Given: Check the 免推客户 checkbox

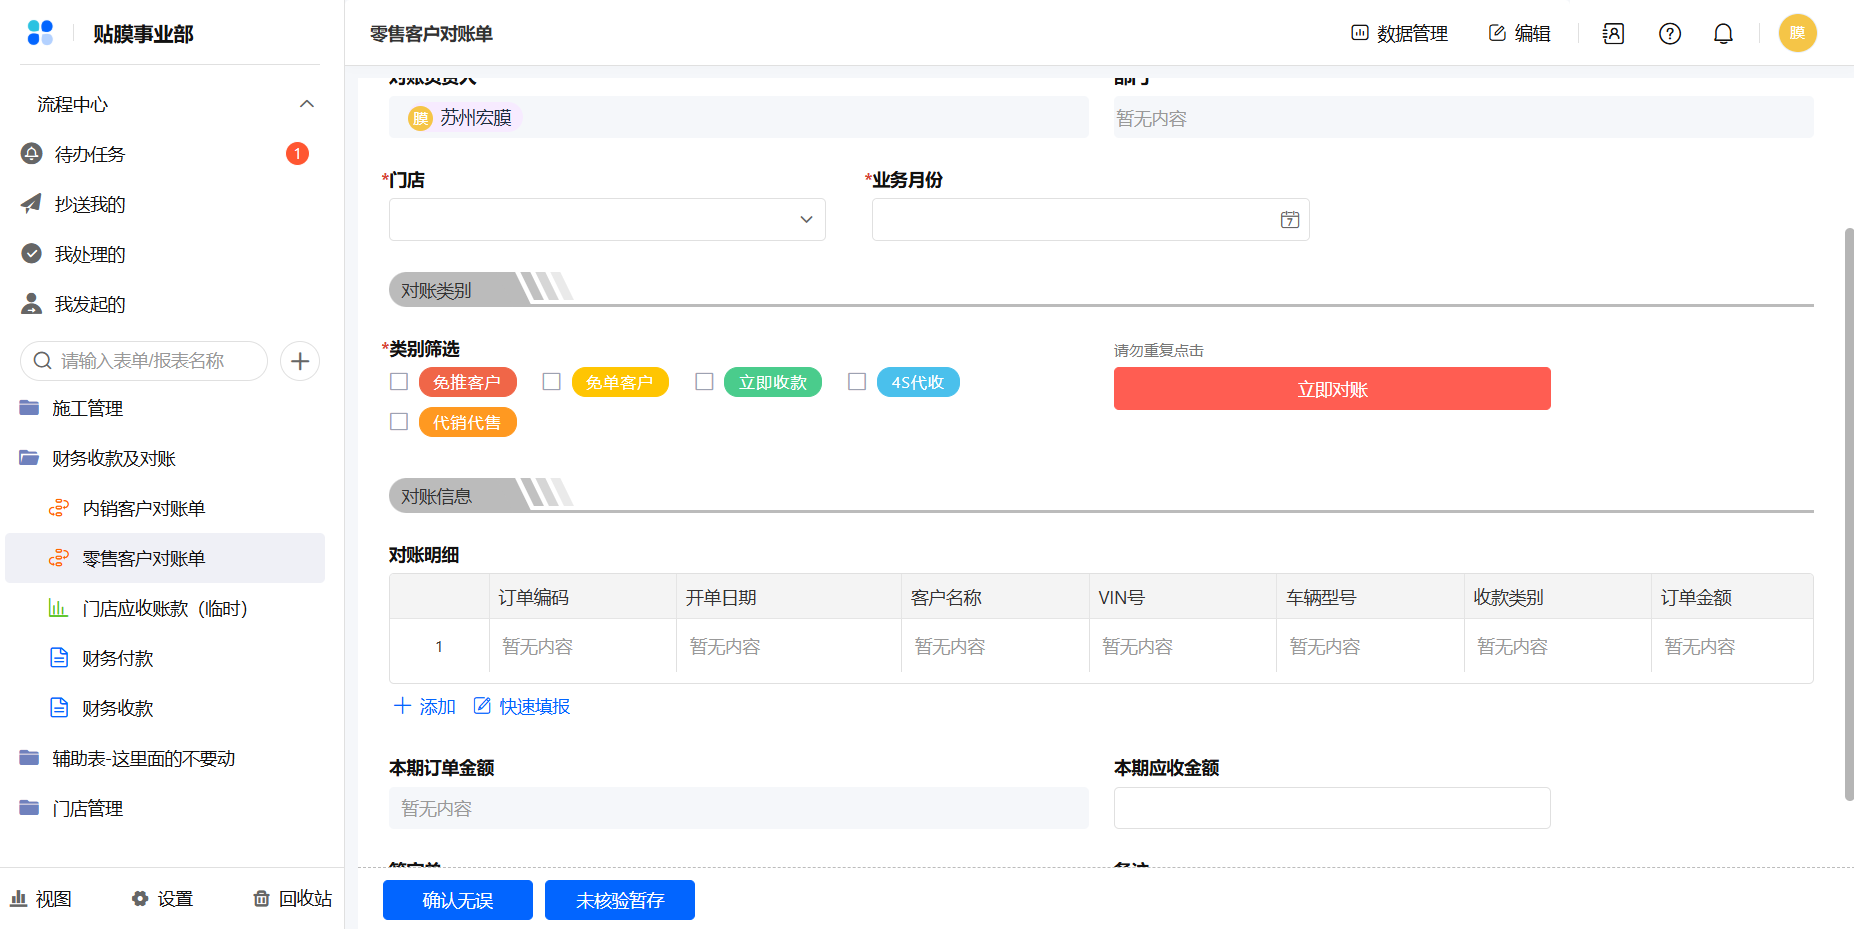Looking at the screenshot, I should (399, 382).
